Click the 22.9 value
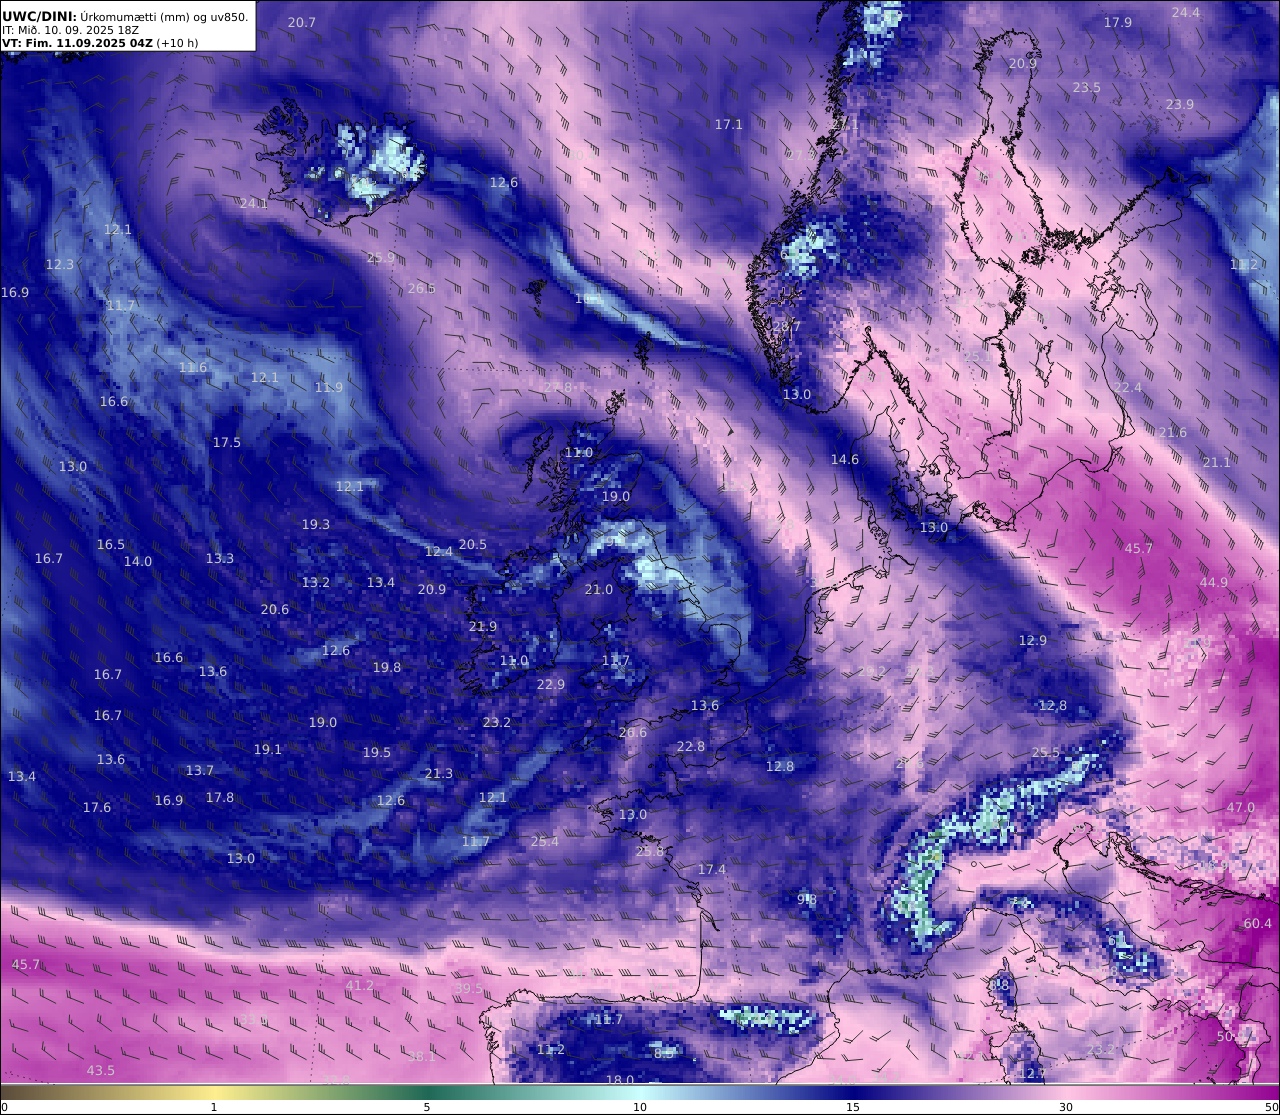This screenshot has width=1280, height=1115. 550,685
